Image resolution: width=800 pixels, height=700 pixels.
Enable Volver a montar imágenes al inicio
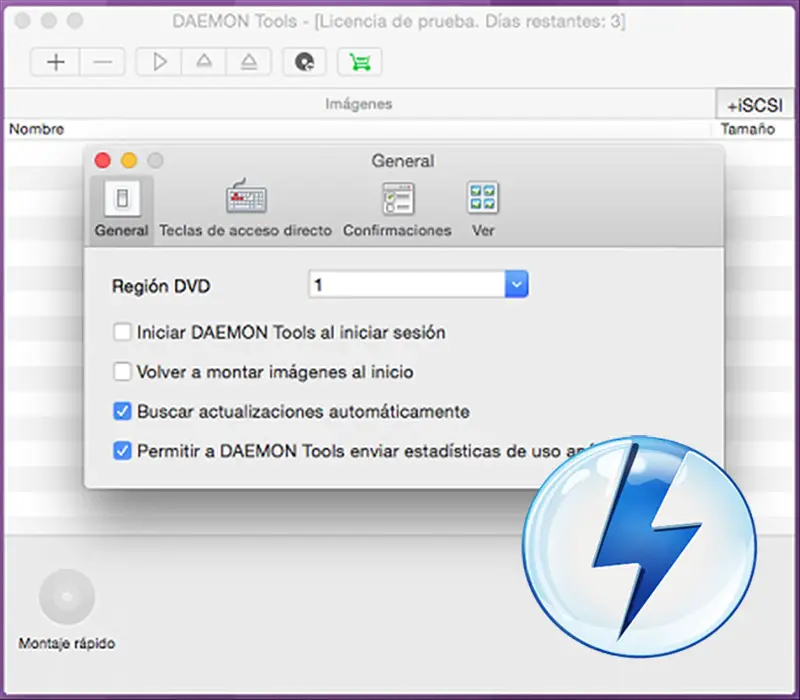(122, 371)
